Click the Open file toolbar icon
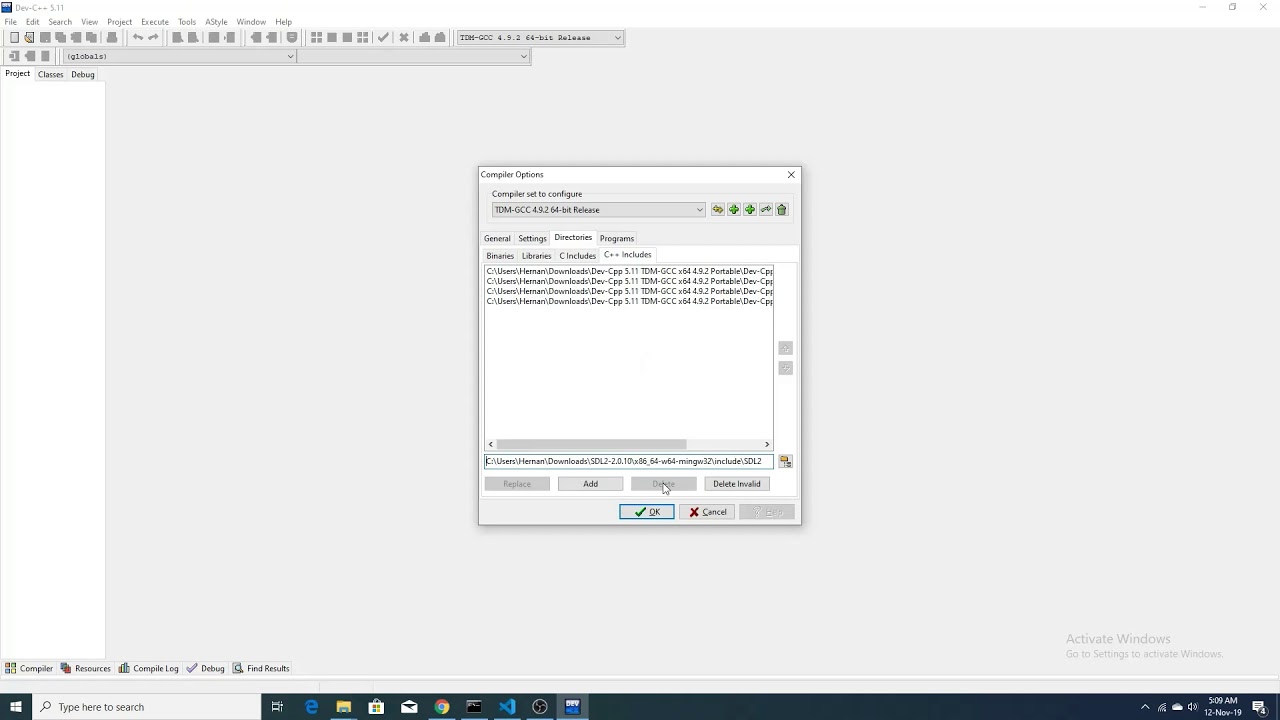 point(30,38)
